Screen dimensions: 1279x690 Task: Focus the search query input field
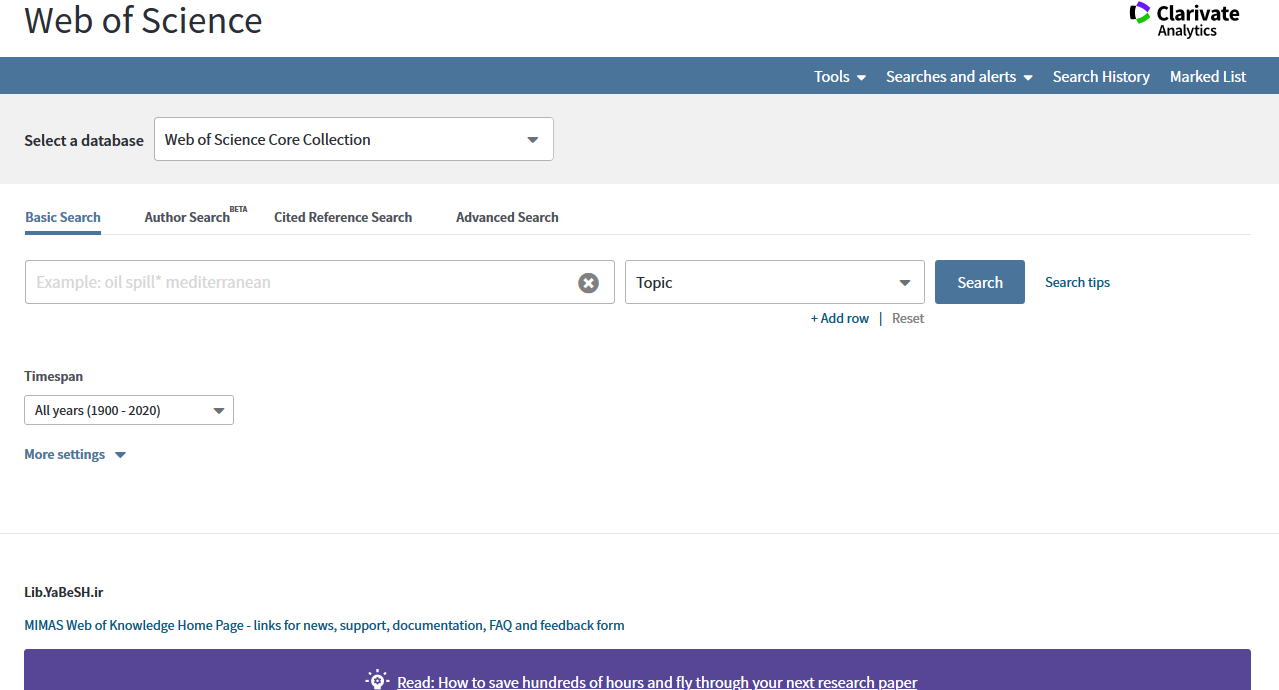click(x=300, y=282)
